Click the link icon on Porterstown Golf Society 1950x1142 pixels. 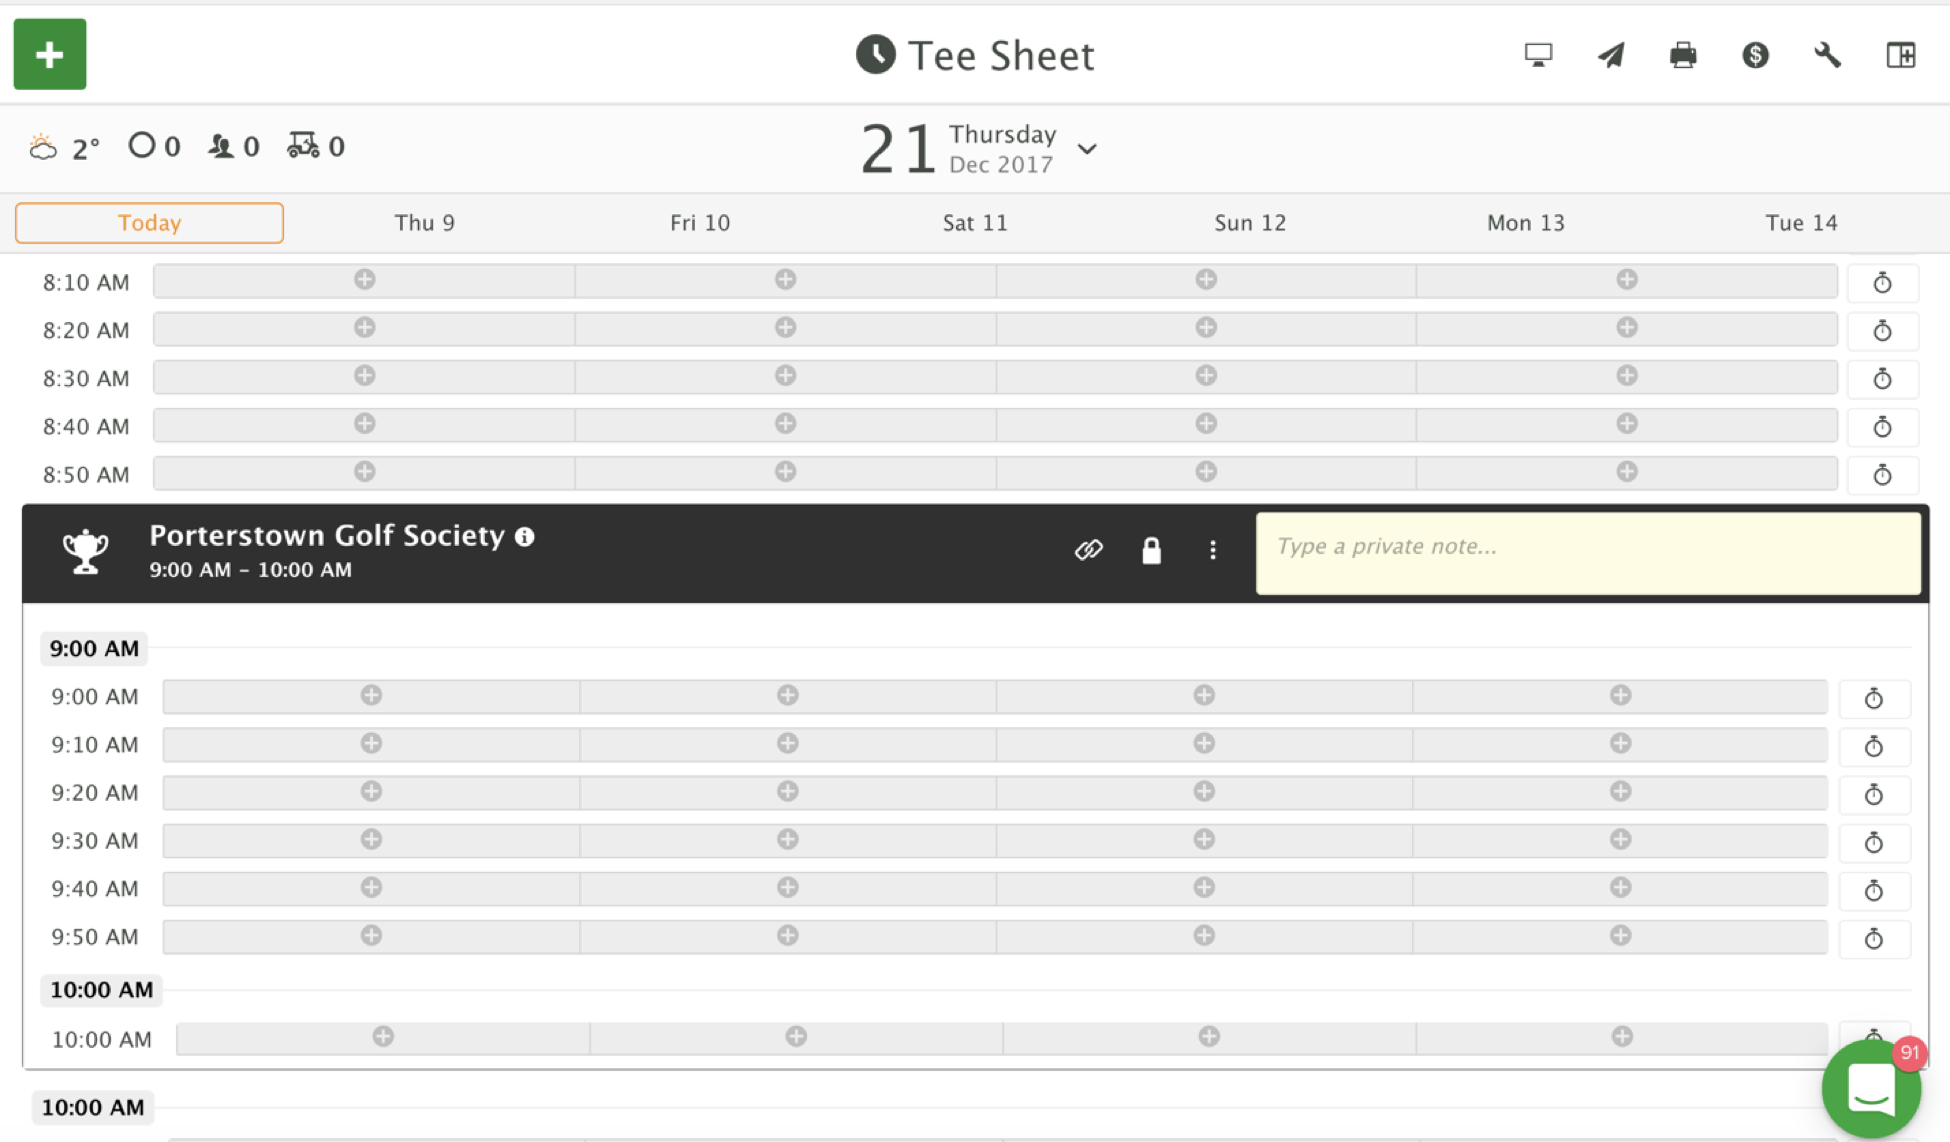coord(1088,550)
